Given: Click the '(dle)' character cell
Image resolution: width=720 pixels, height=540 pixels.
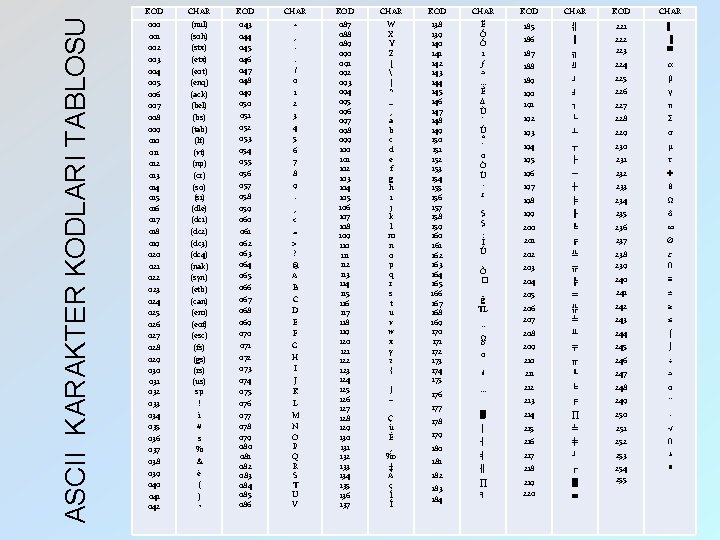Looking at the screenshot, I should (x=199, y=208).
